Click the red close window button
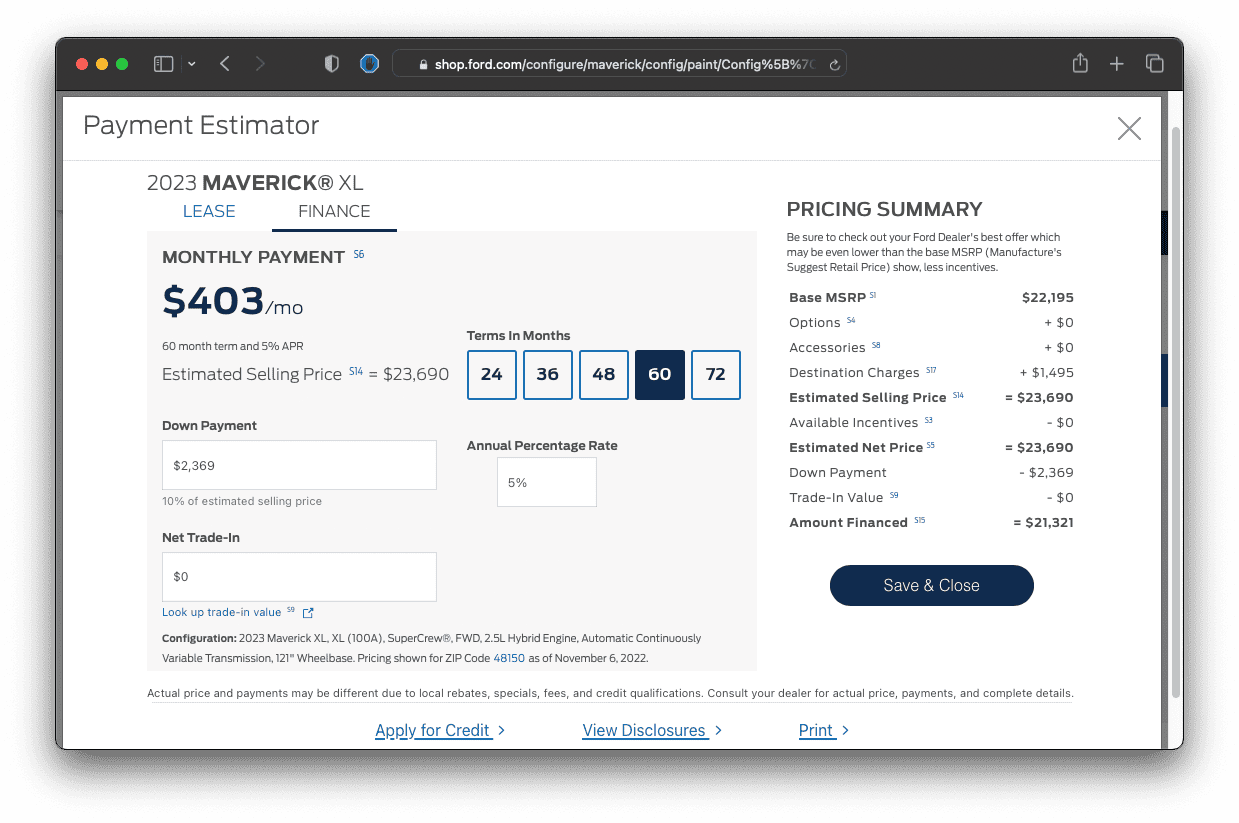 tap(82, 64)
